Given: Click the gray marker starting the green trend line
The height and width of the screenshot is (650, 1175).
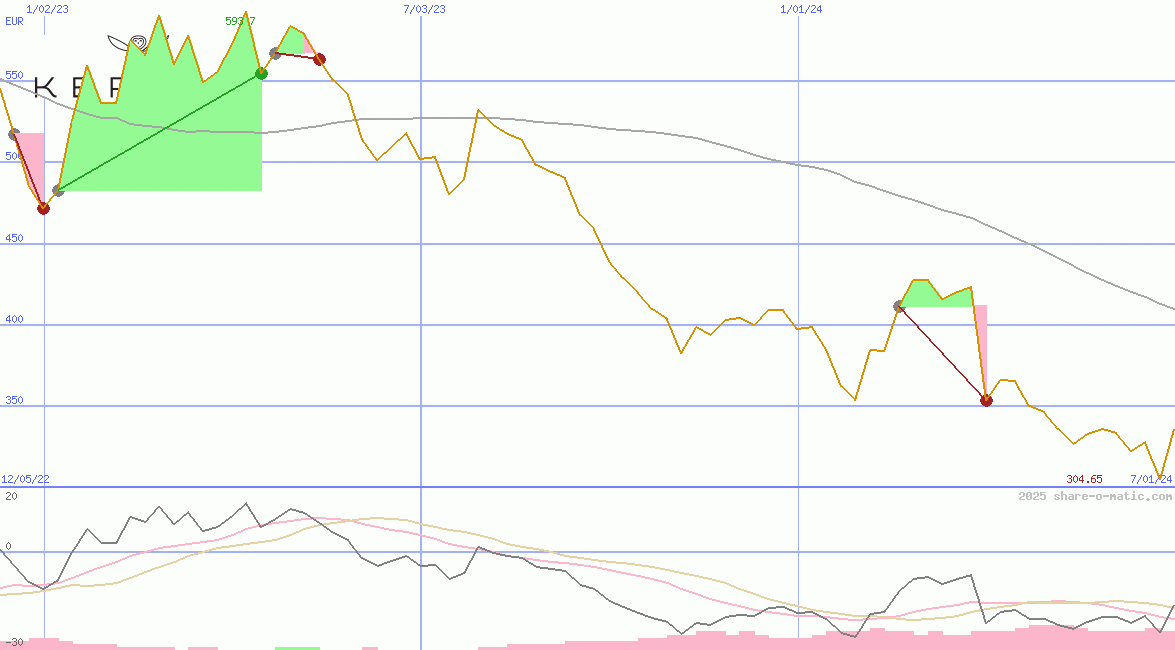Looking at the screenshot, I should point(58,190).
